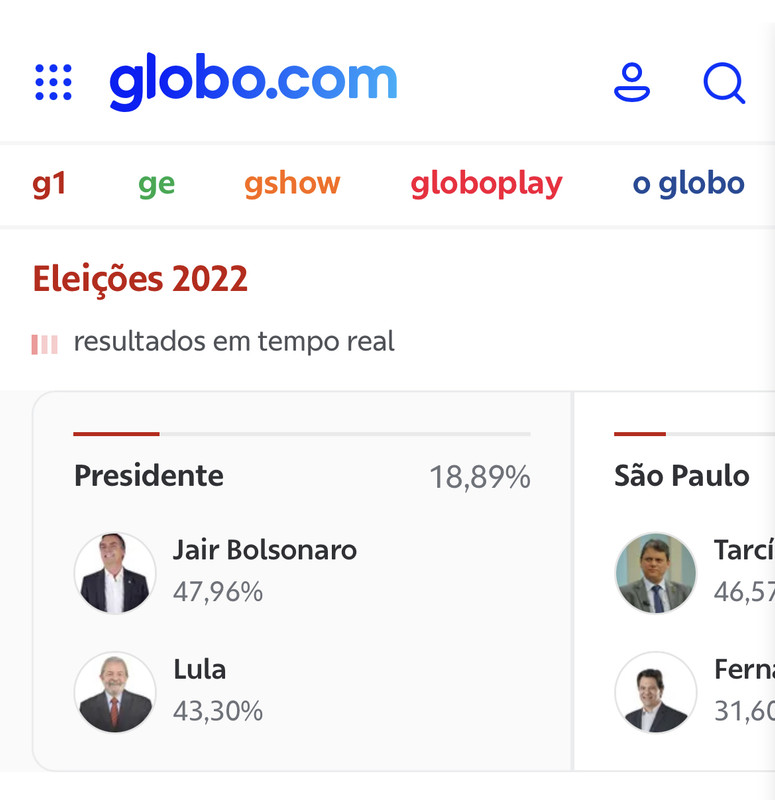
Task: Select the Jair Bolsonaro candidate name
Action: coord(264,550)
